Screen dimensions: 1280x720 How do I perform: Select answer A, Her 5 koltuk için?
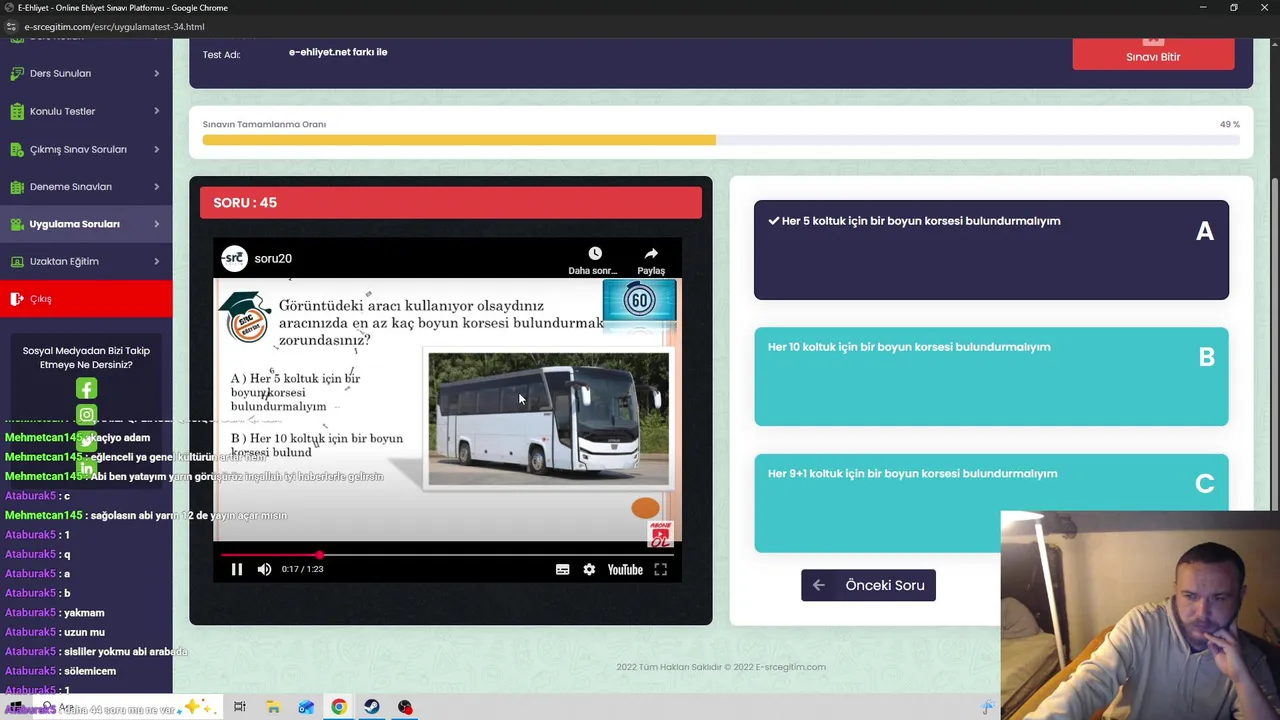[991, 250]
